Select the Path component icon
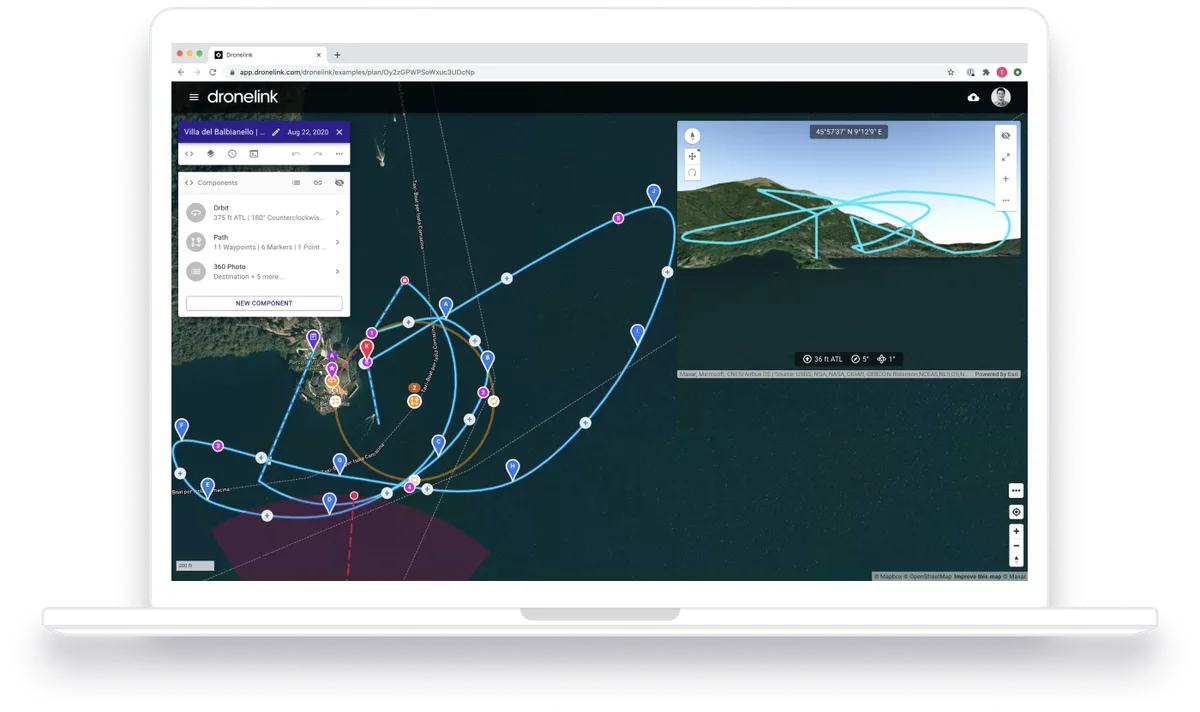1200x712 pixels. 195,242
